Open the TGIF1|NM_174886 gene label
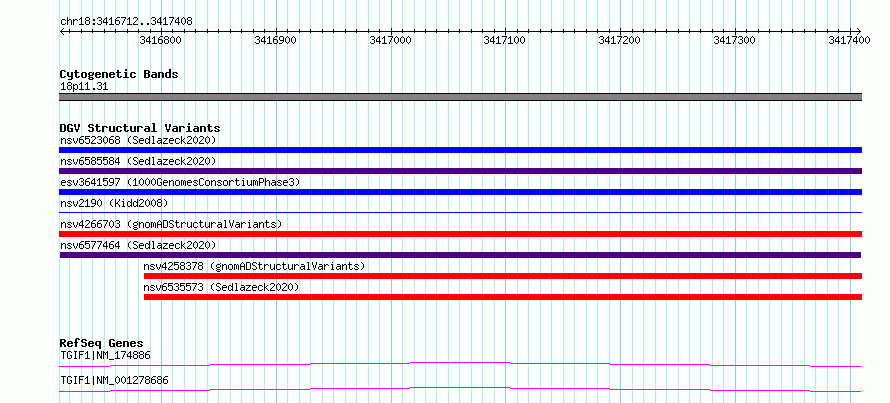The height and width of the screenshot is (403, 890). coord(105,356)
